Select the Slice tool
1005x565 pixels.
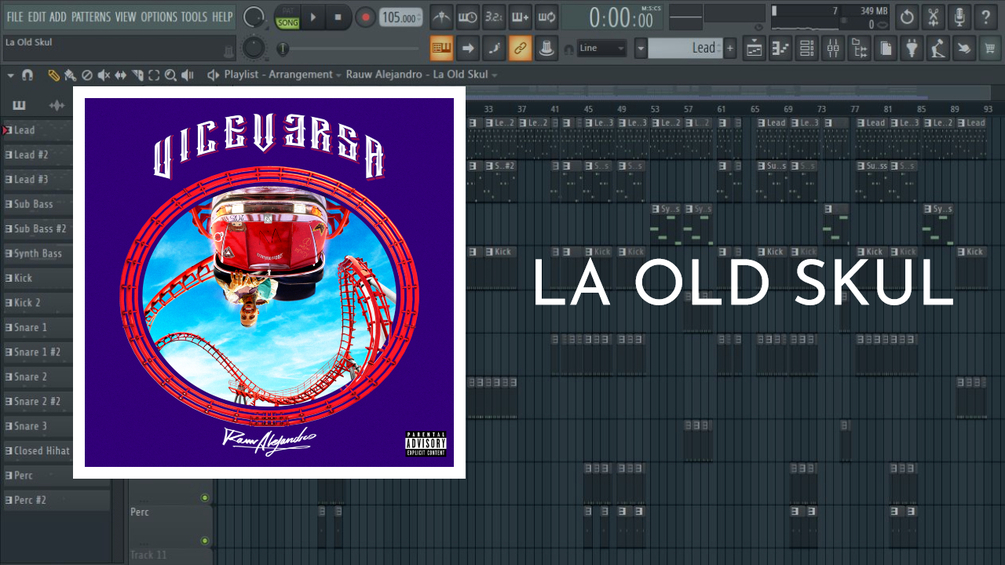pos(137,76)
